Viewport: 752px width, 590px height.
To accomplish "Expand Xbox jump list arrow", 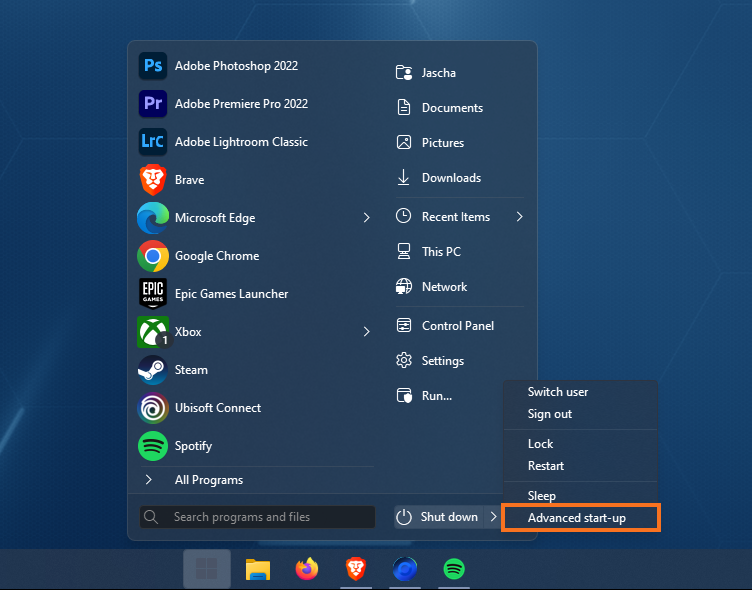I will point(366,331).
